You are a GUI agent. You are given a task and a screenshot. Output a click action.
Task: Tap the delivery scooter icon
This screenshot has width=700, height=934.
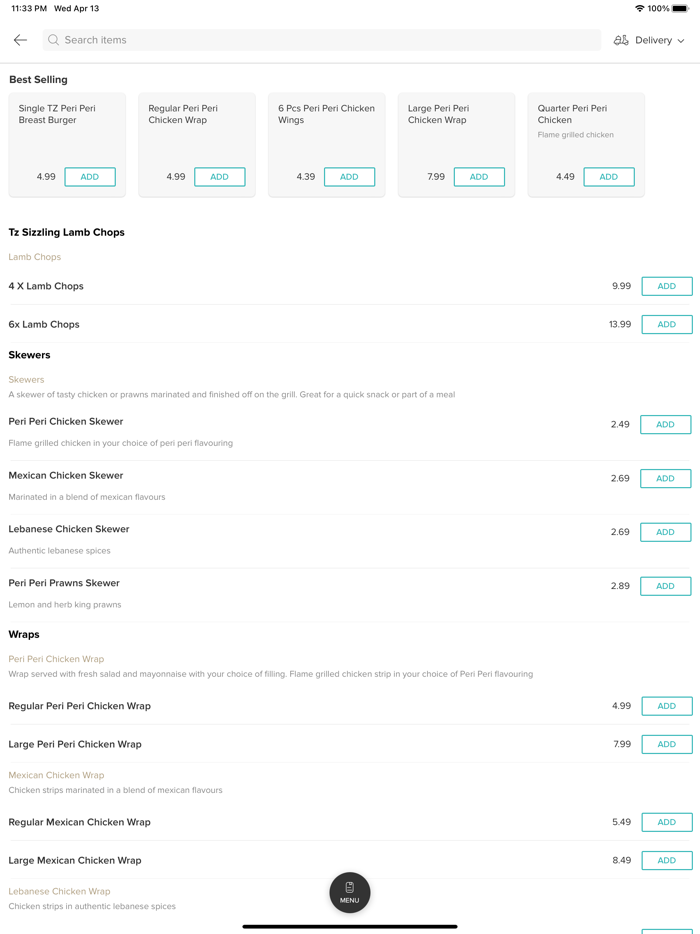click(x=621, y=40)
